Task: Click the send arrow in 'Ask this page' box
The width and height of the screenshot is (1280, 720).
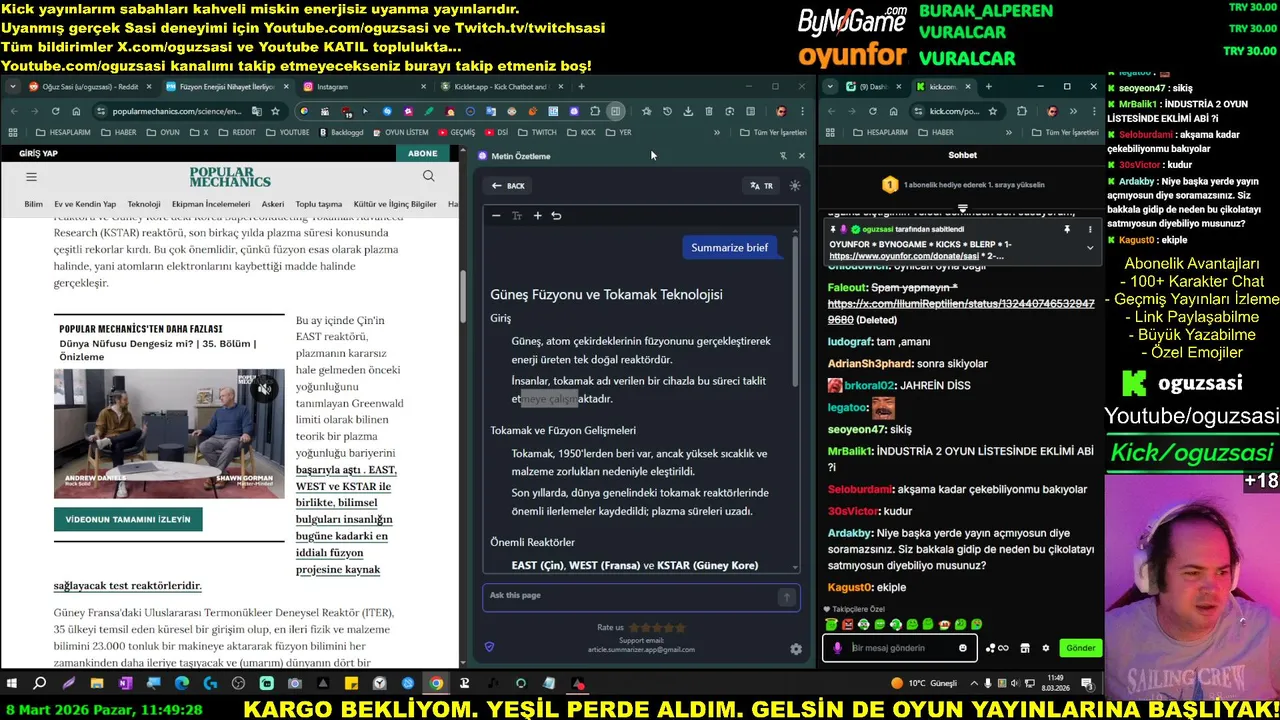Action: 787,597
